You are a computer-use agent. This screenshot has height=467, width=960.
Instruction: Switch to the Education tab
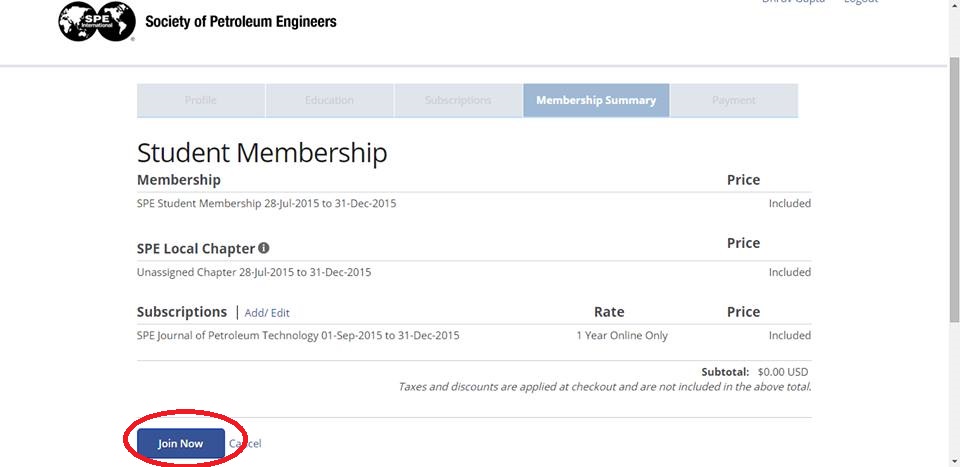329,100
